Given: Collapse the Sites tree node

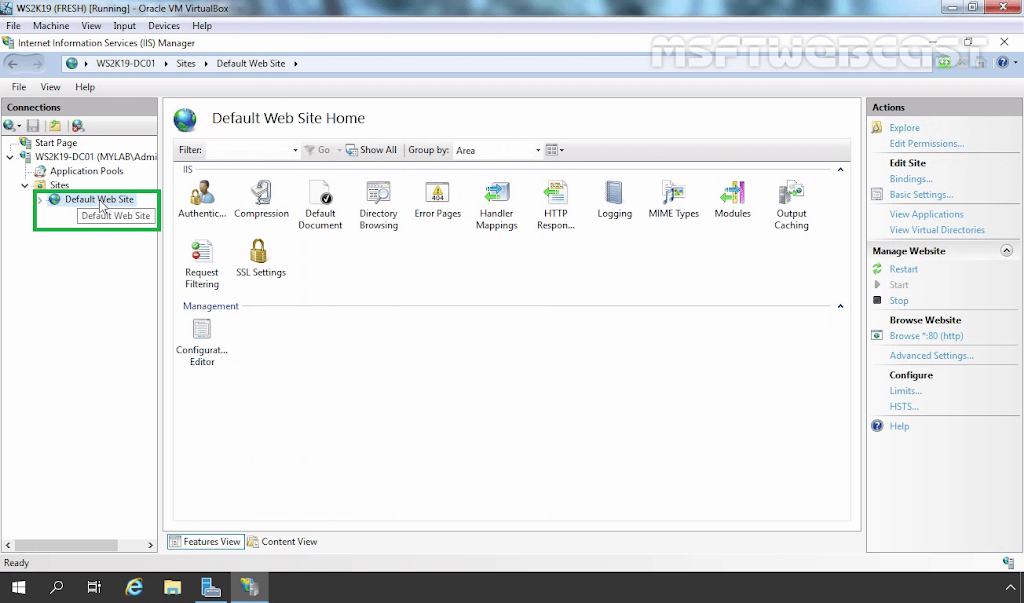Looking at the screenshot, I should pos(25,186).
